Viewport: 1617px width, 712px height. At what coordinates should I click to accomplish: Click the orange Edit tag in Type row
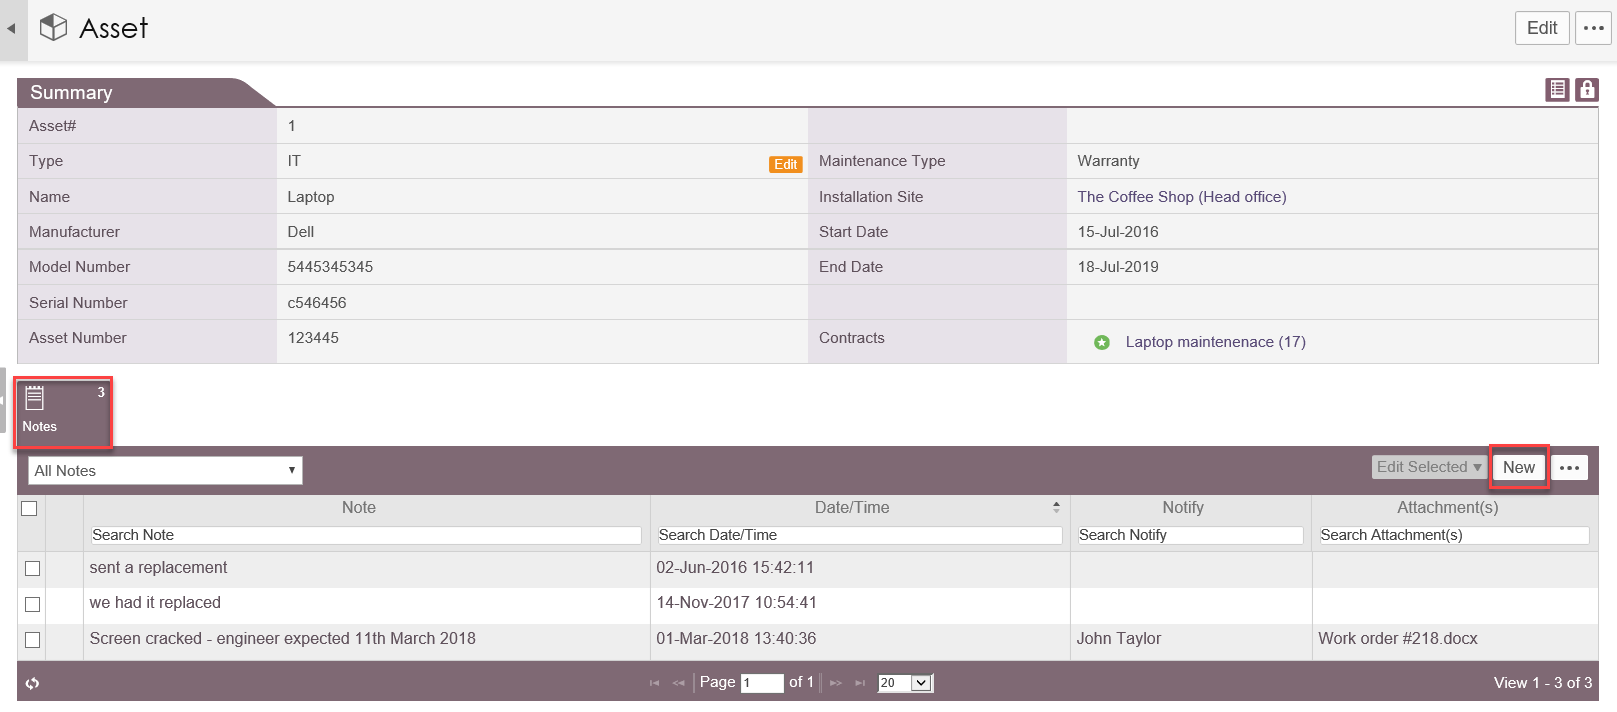pos(786,165)
